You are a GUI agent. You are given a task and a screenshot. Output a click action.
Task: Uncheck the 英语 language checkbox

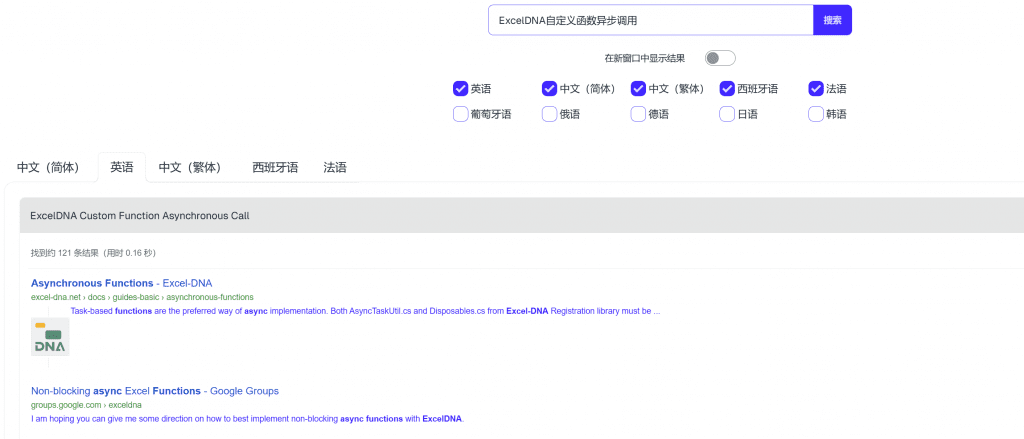point(461,89)
